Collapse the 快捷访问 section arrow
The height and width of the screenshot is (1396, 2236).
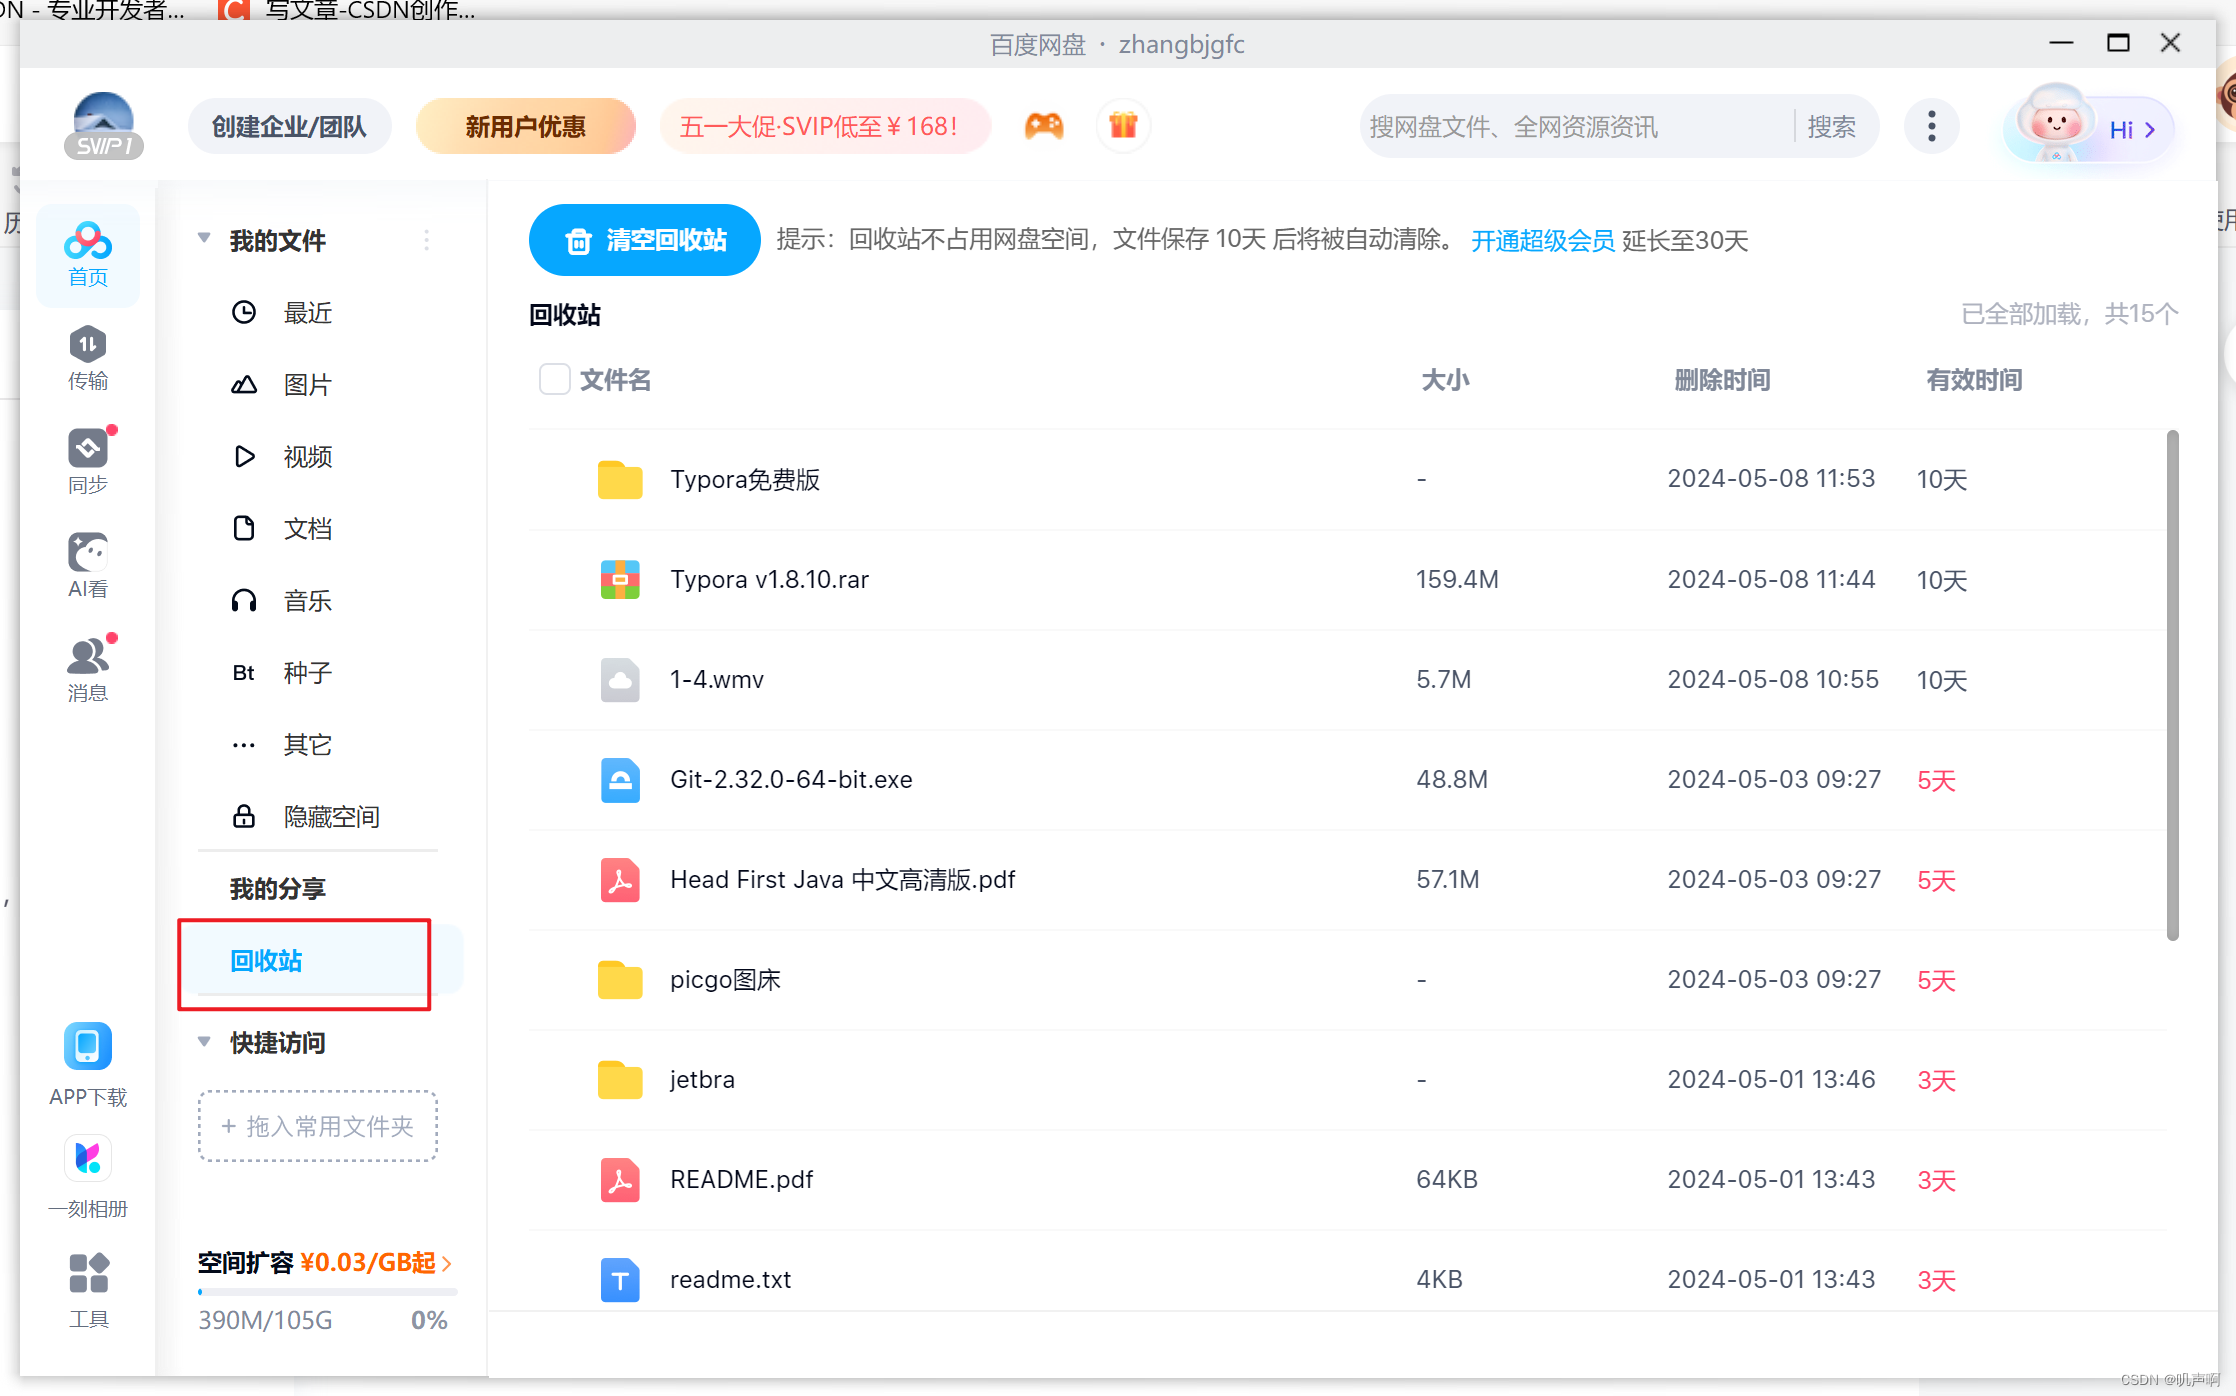[204, 1042]
